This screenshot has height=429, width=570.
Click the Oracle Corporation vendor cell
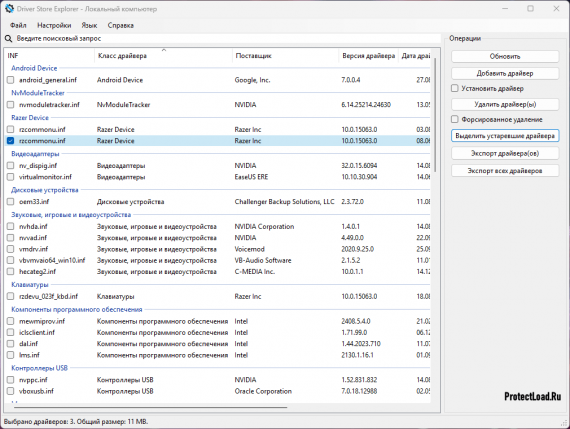click(x=263, y=391)
